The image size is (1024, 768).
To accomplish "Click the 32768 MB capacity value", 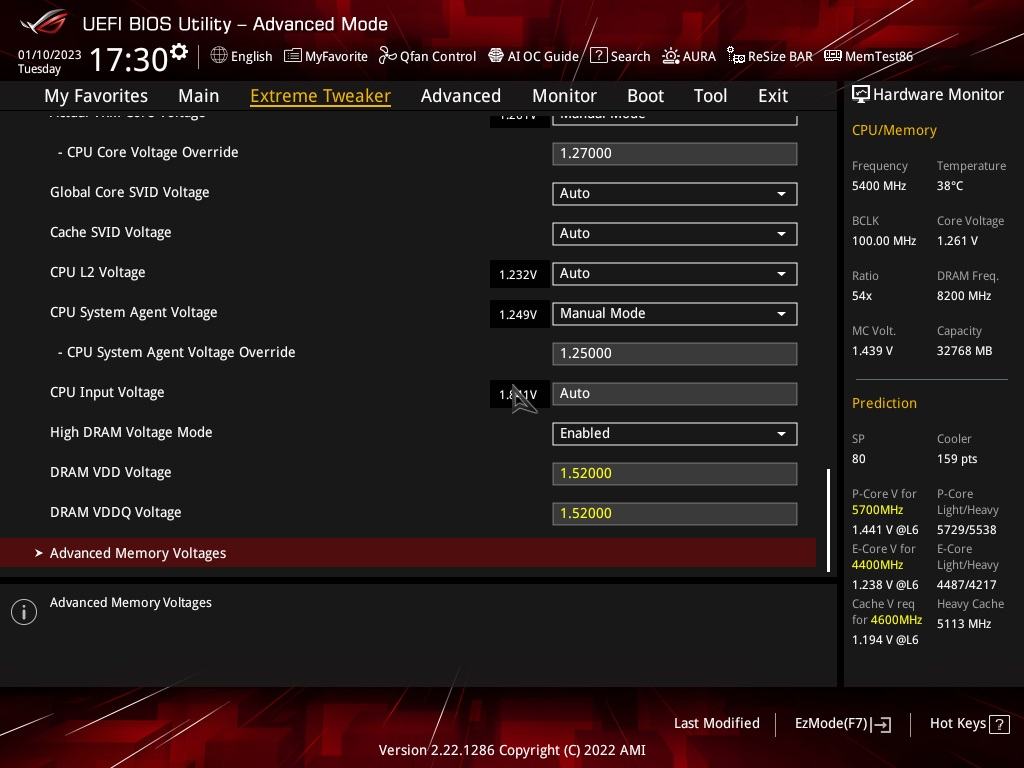I will point(964,351).
